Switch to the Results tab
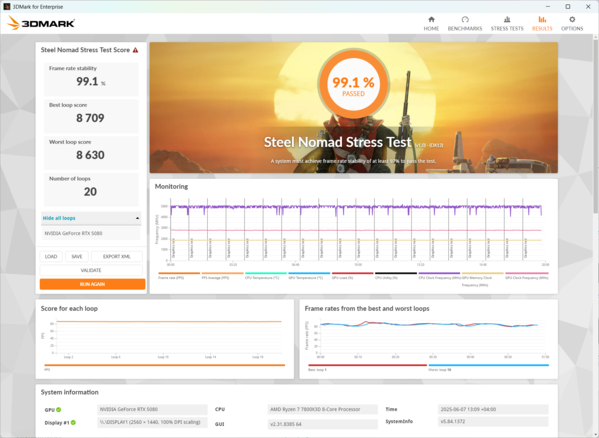599x438 pixels. pos(542,23)
